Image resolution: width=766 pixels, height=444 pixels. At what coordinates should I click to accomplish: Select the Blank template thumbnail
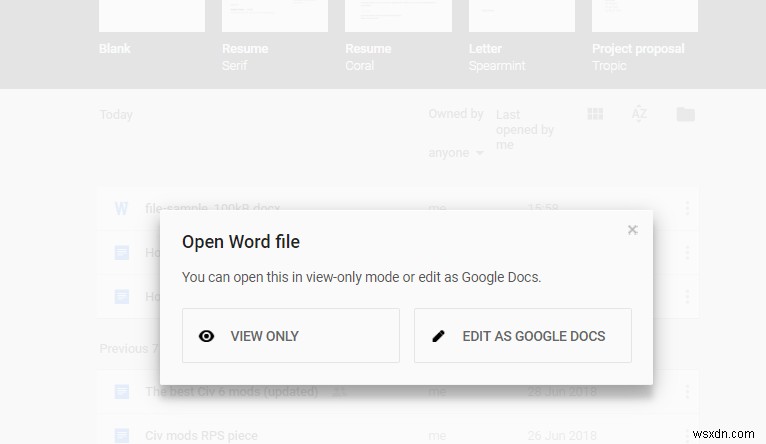(x=152, y=16)
